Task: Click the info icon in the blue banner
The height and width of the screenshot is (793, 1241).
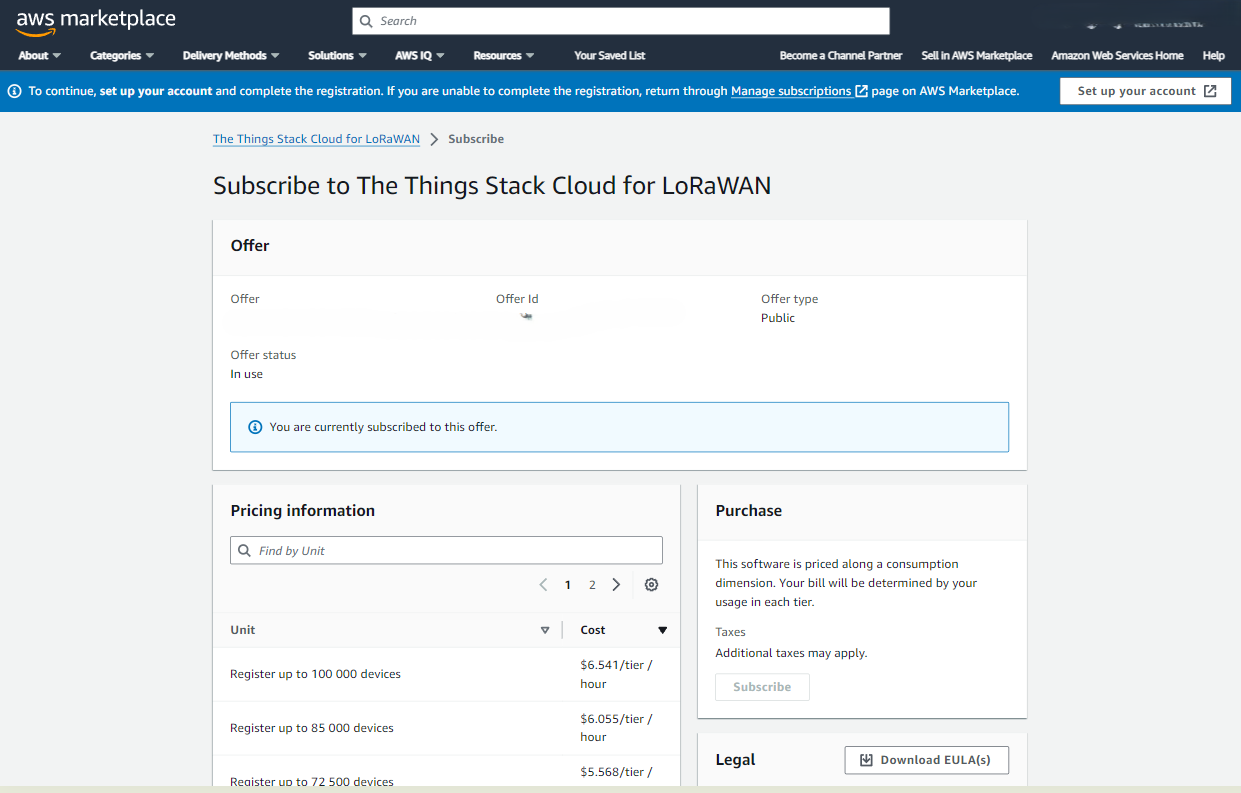Action: pos(14,91)
